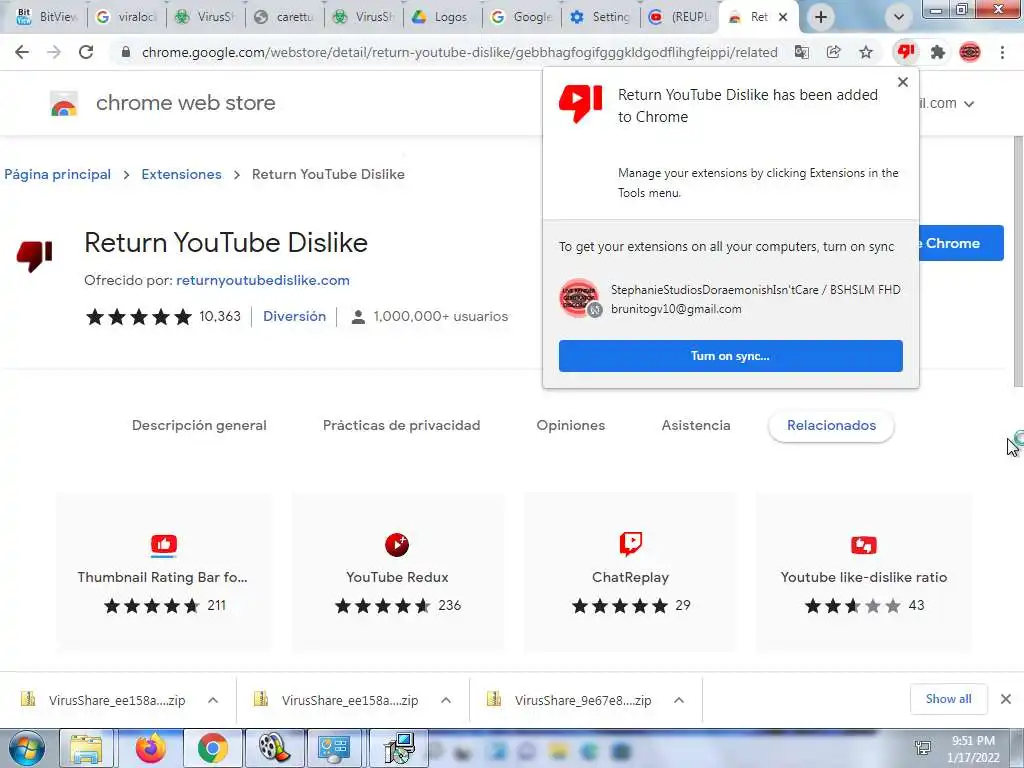
Task: Click the address bar URL
Action: point(460,52)
